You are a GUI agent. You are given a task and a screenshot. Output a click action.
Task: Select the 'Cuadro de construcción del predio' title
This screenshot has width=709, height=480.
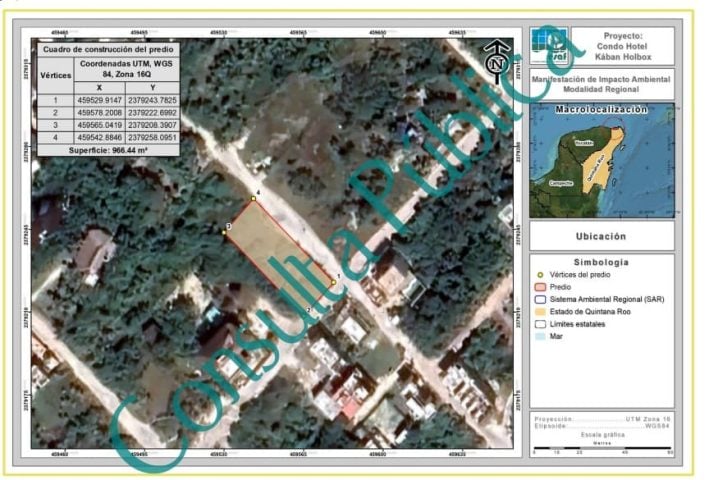(x=108, y=49)
